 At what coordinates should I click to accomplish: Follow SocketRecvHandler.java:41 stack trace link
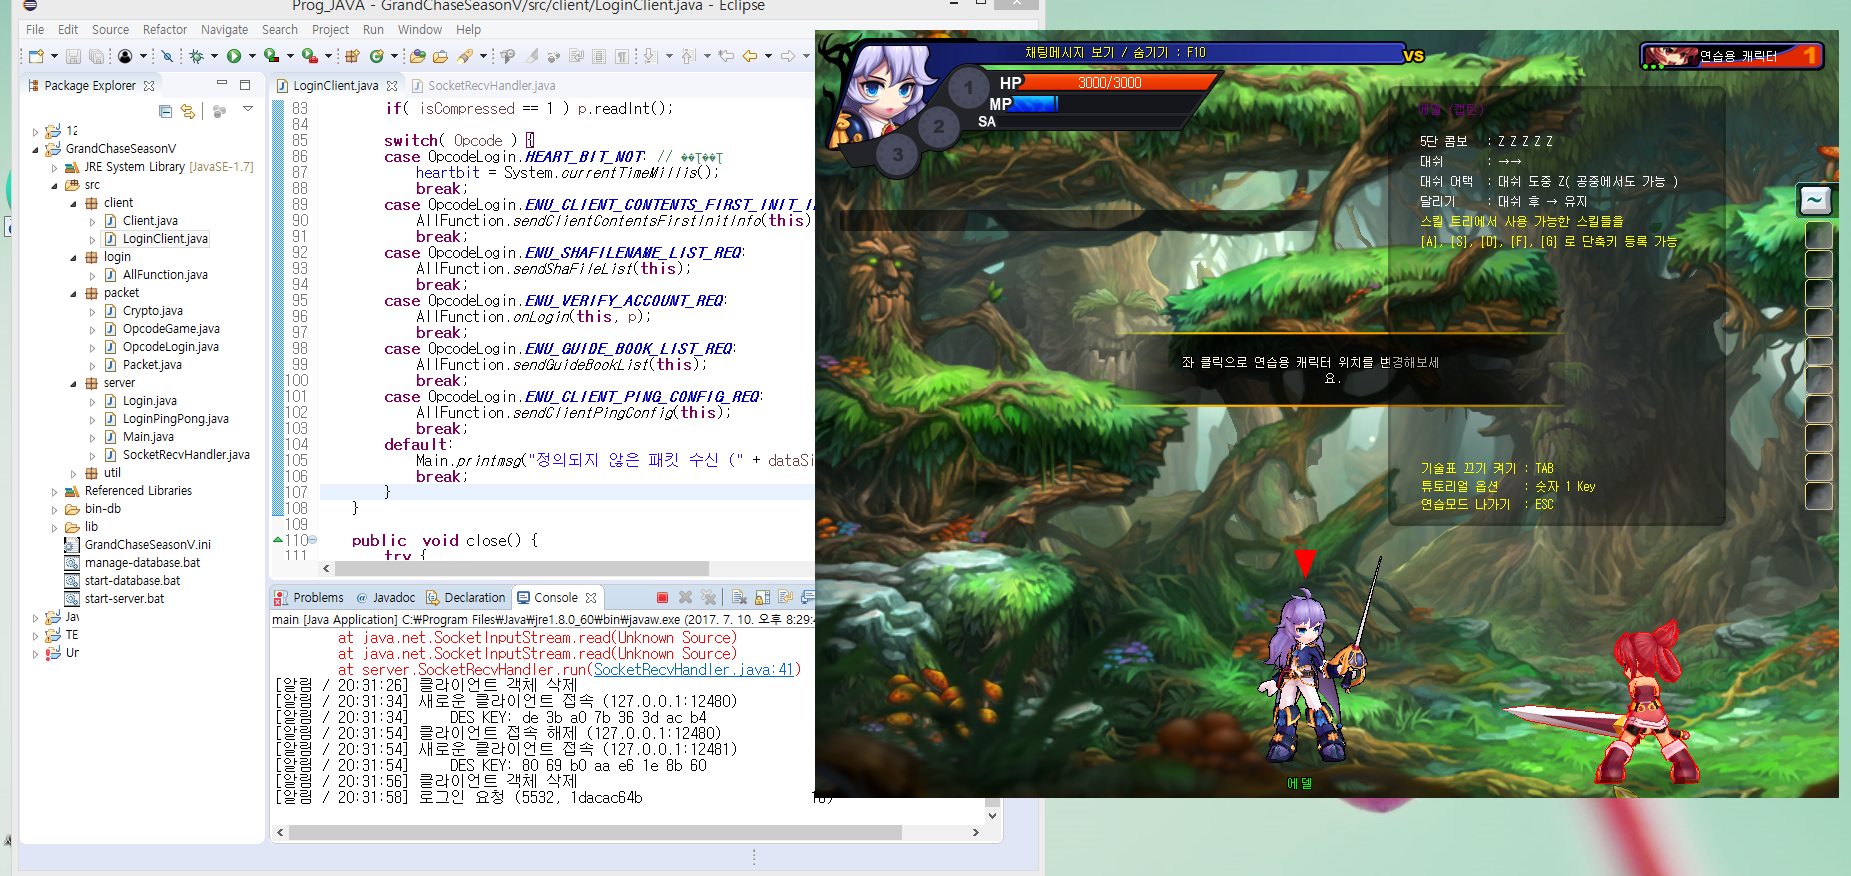tap(693, 669)
